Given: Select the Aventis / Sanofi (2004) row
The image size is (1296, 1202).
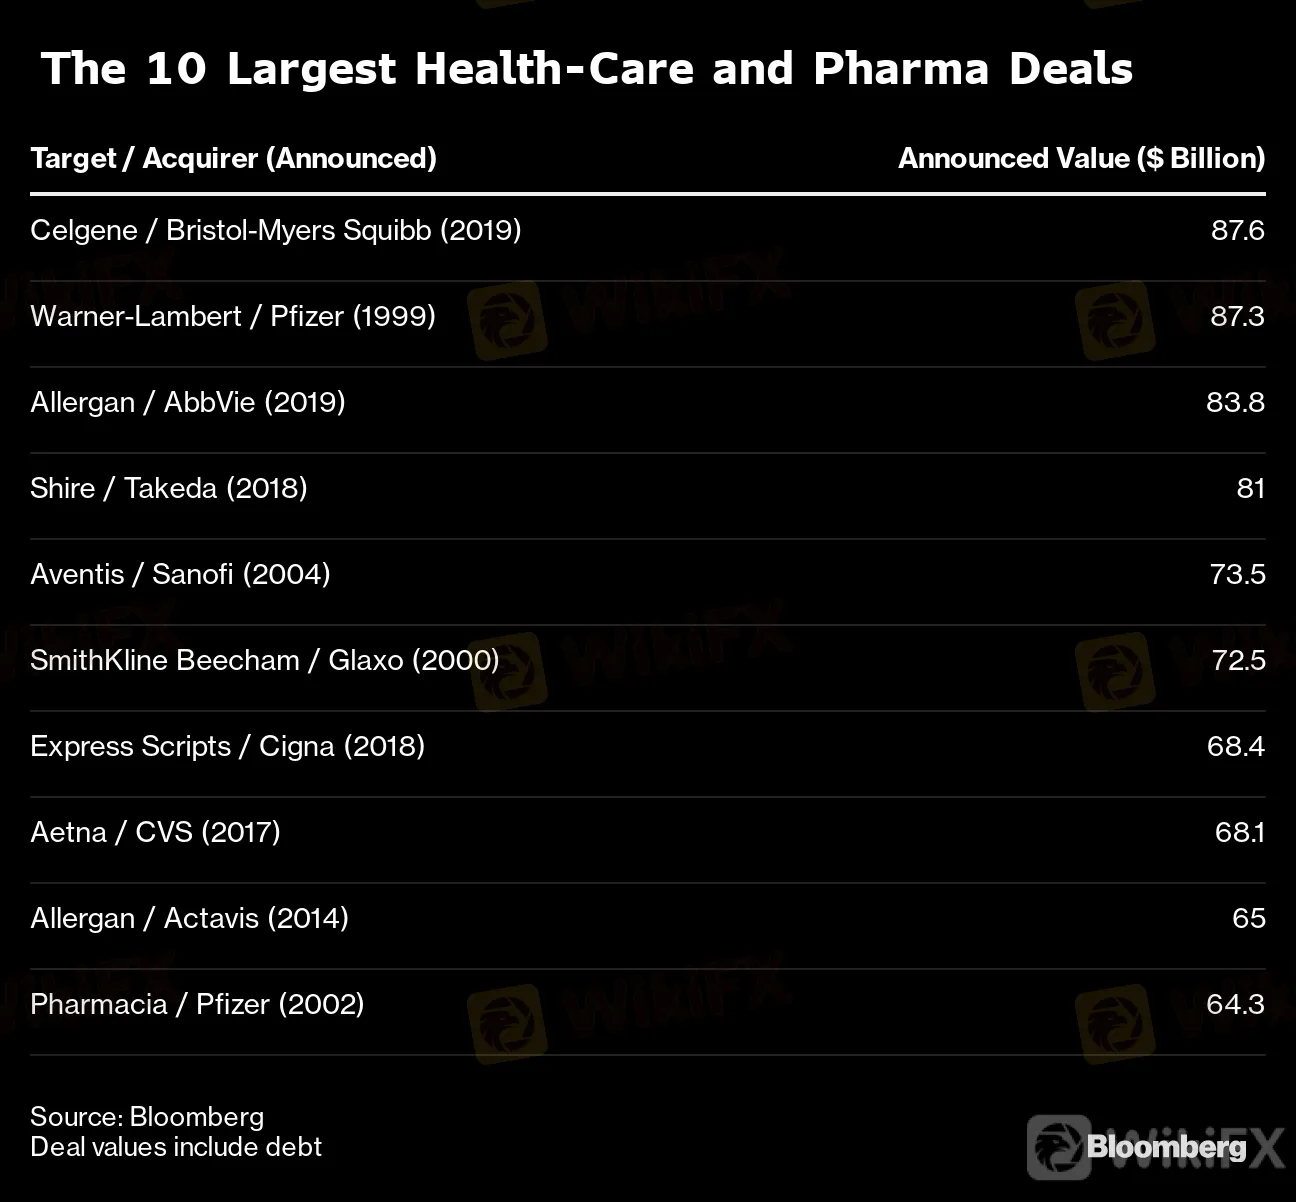Looking at the screenshot, I should pyautogui.click(x=180, y=575).
